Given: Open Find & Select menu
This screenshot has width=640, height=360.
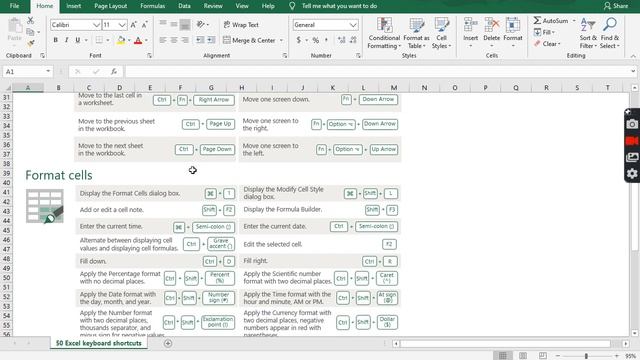Looking at the screenshot, I should (x=610, y=33).
